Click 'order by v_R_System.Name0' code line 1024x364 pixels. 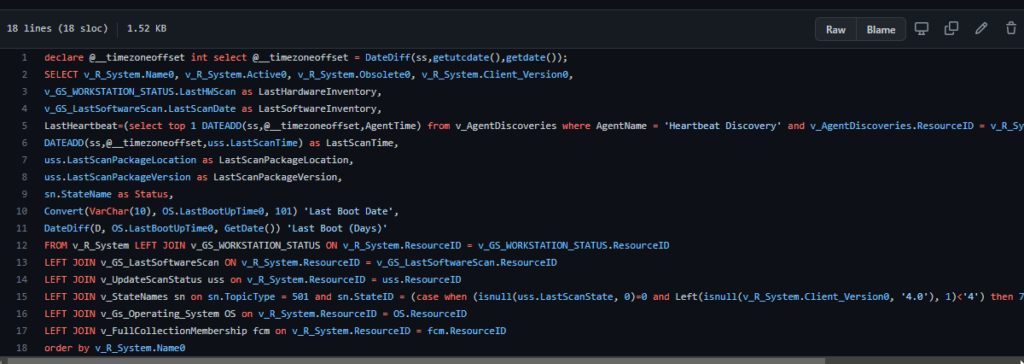pos(115,348)
